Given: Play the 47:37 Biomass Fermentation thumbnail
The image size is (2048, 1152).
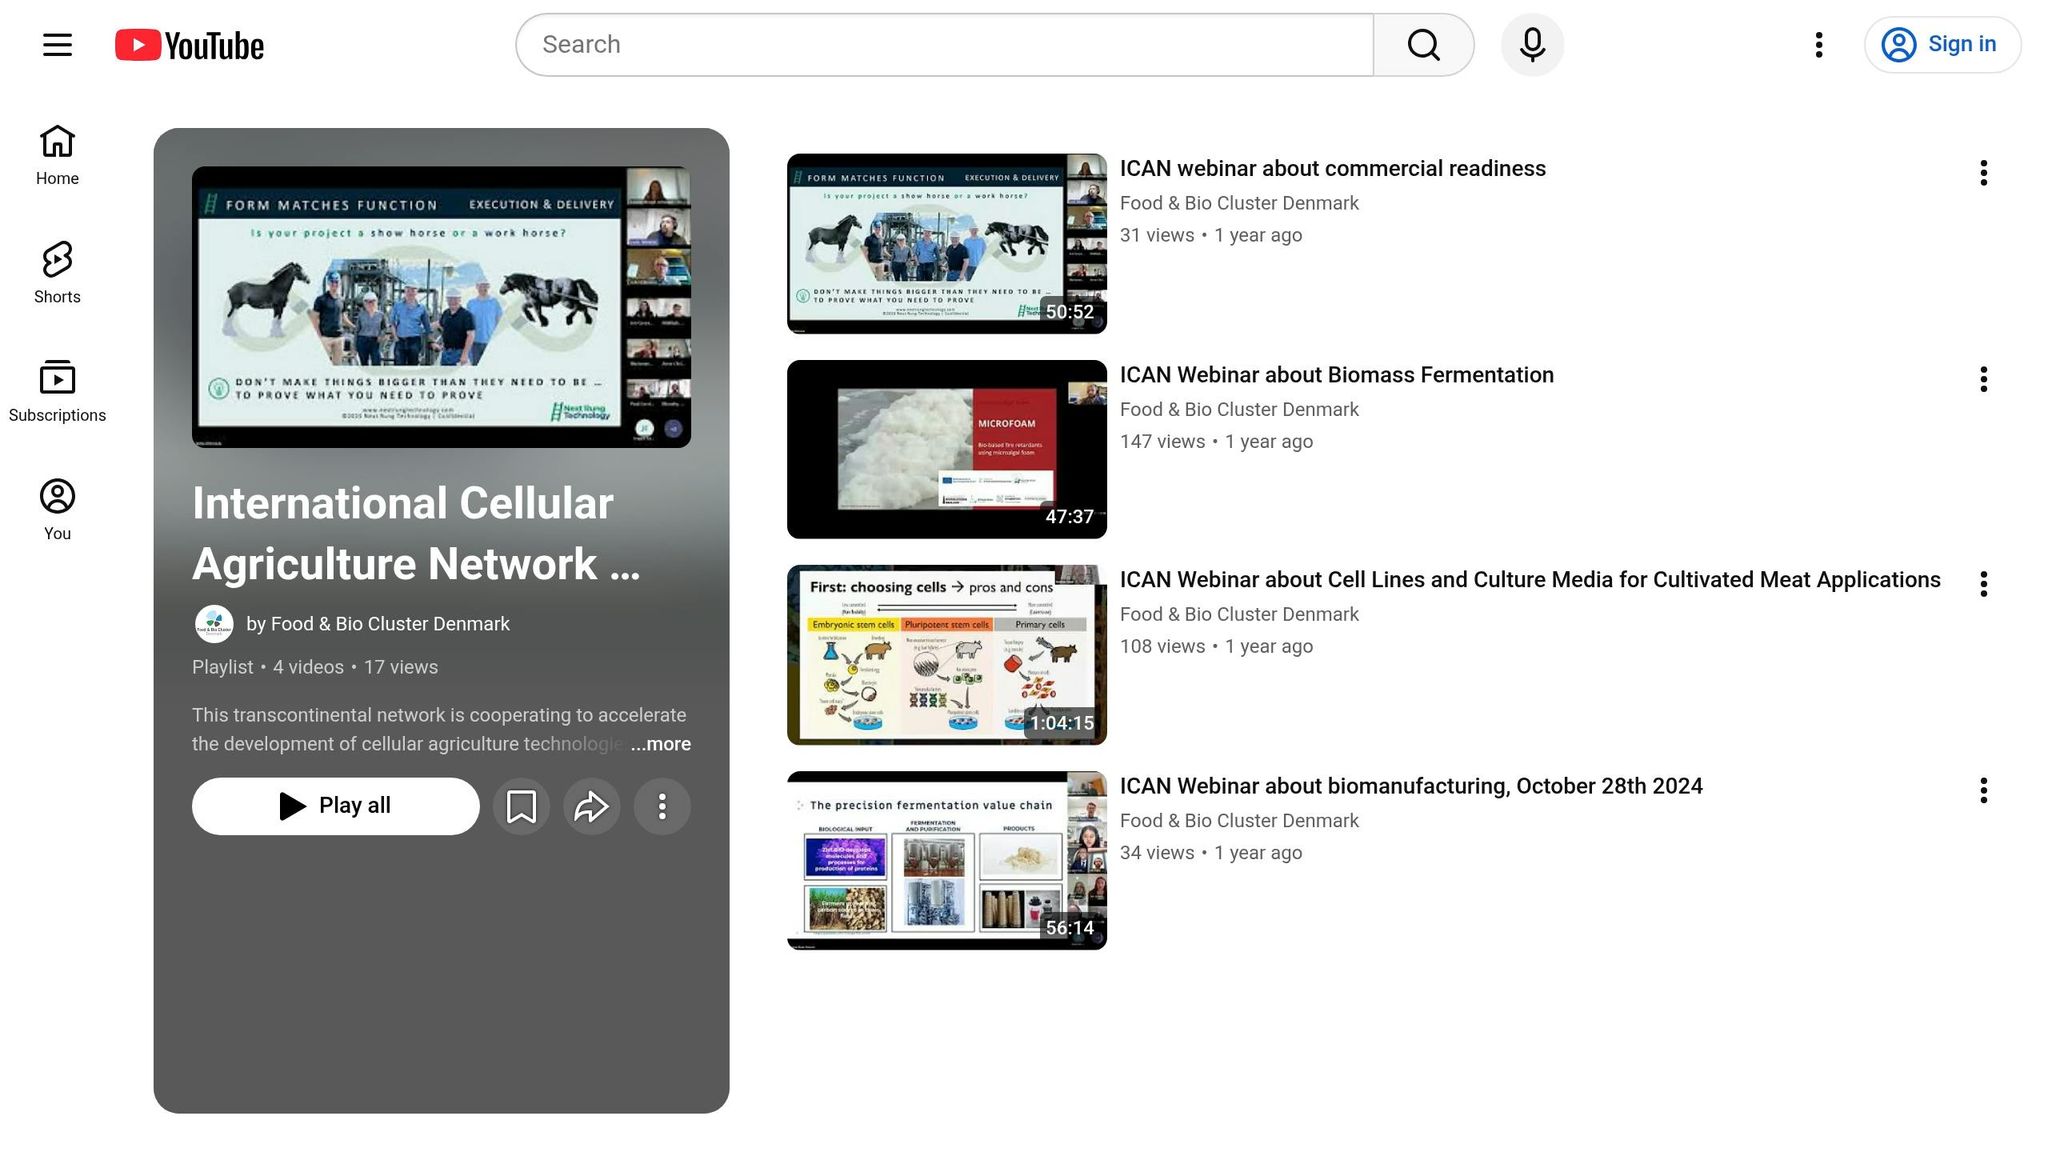Looking at the screenshot, I should point(947,449).
